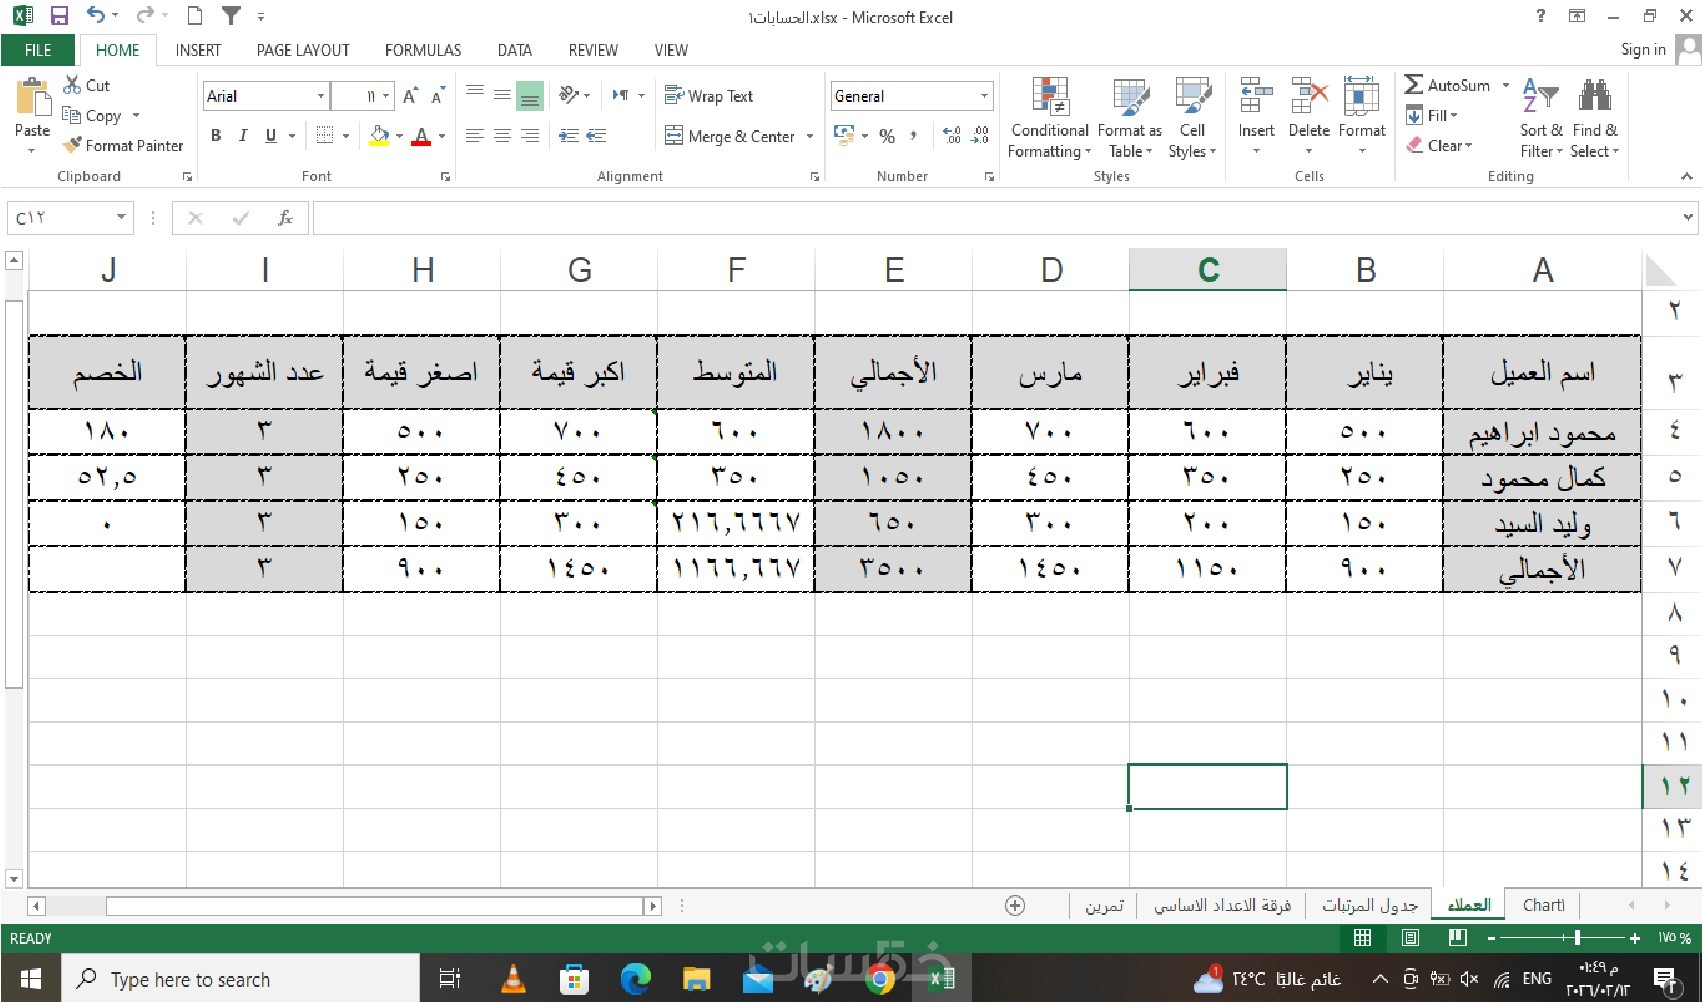
Task: Open the Arial font name dropdown
Action: click(x=321, y=96)
